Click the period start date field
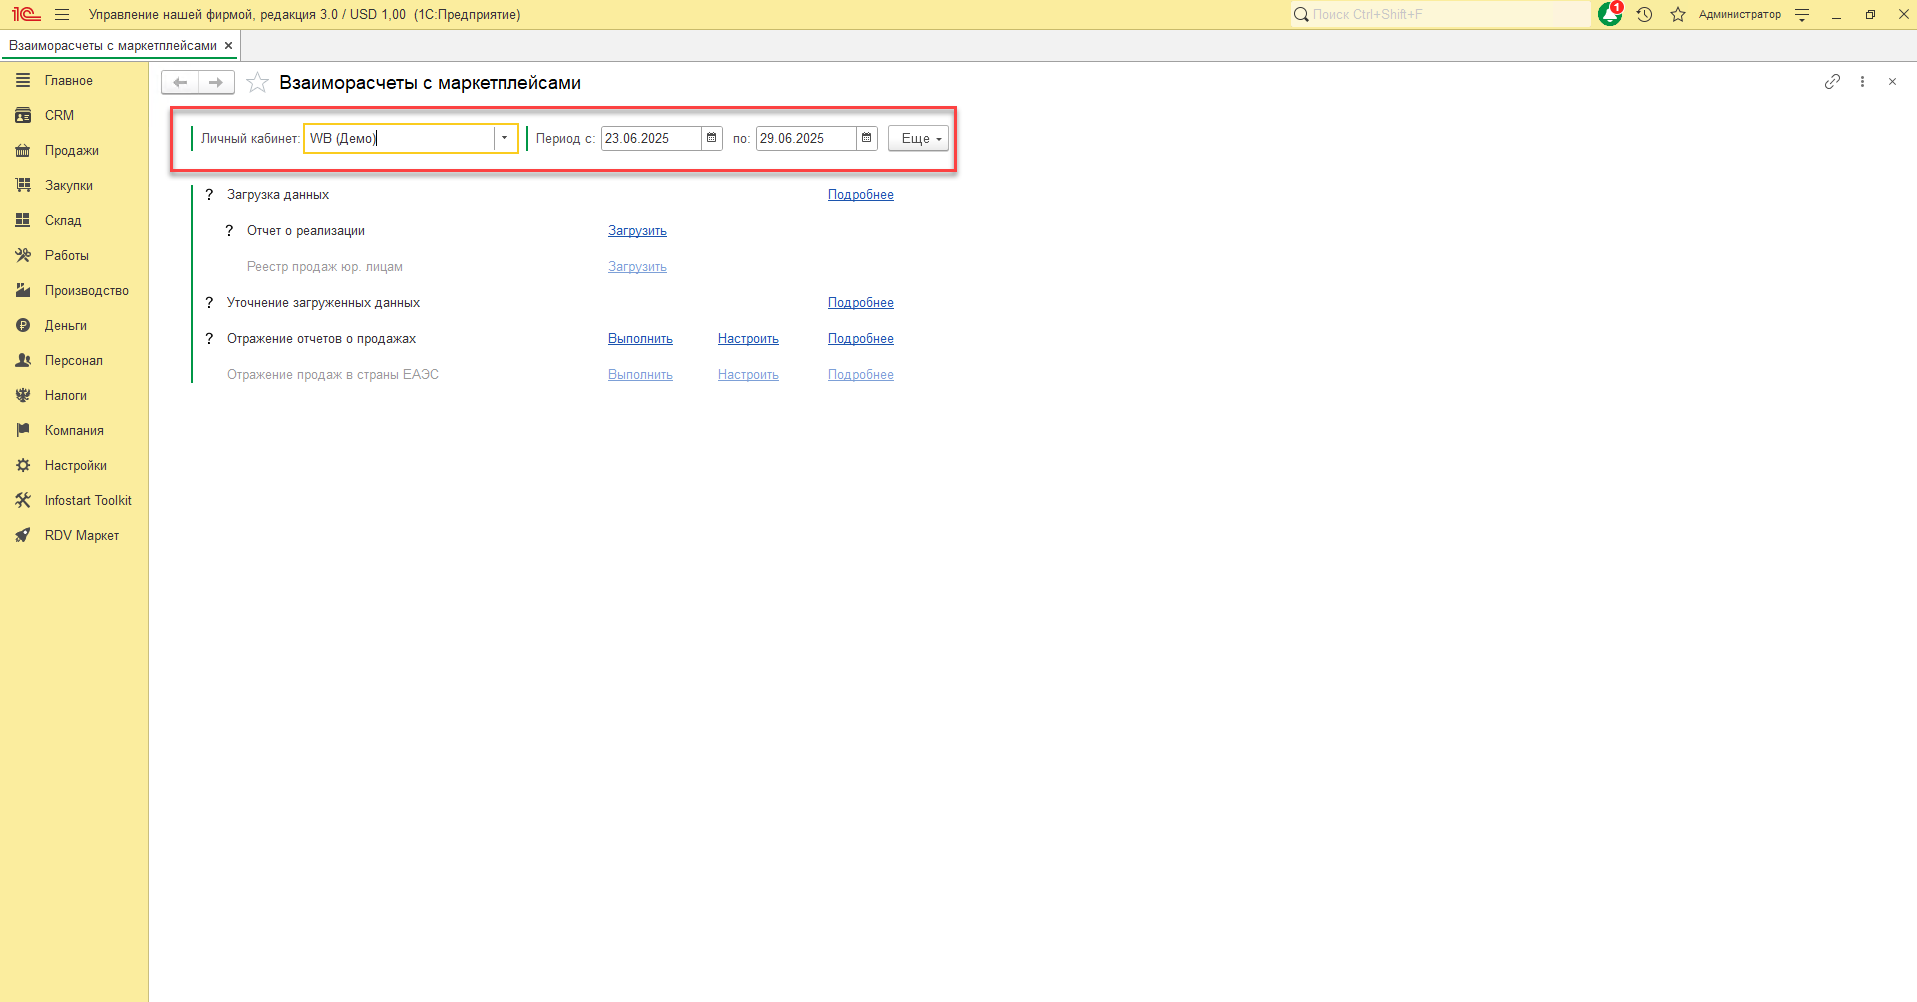 [x=651, y=138]
